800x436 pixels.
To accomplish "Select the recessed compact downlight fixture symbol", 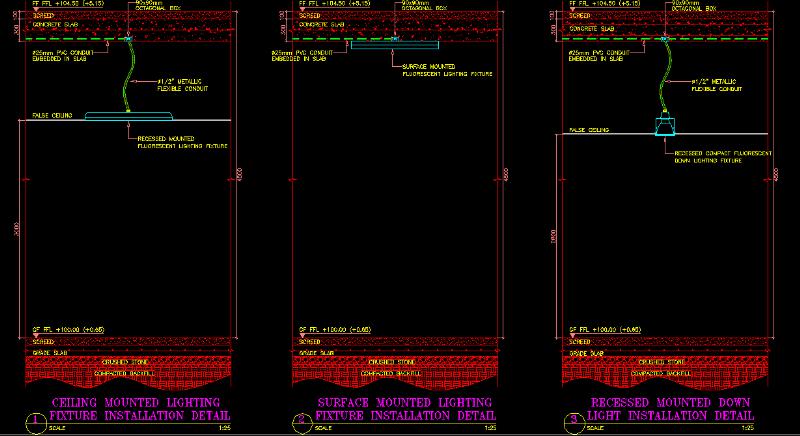I will (x=664, y=126).
